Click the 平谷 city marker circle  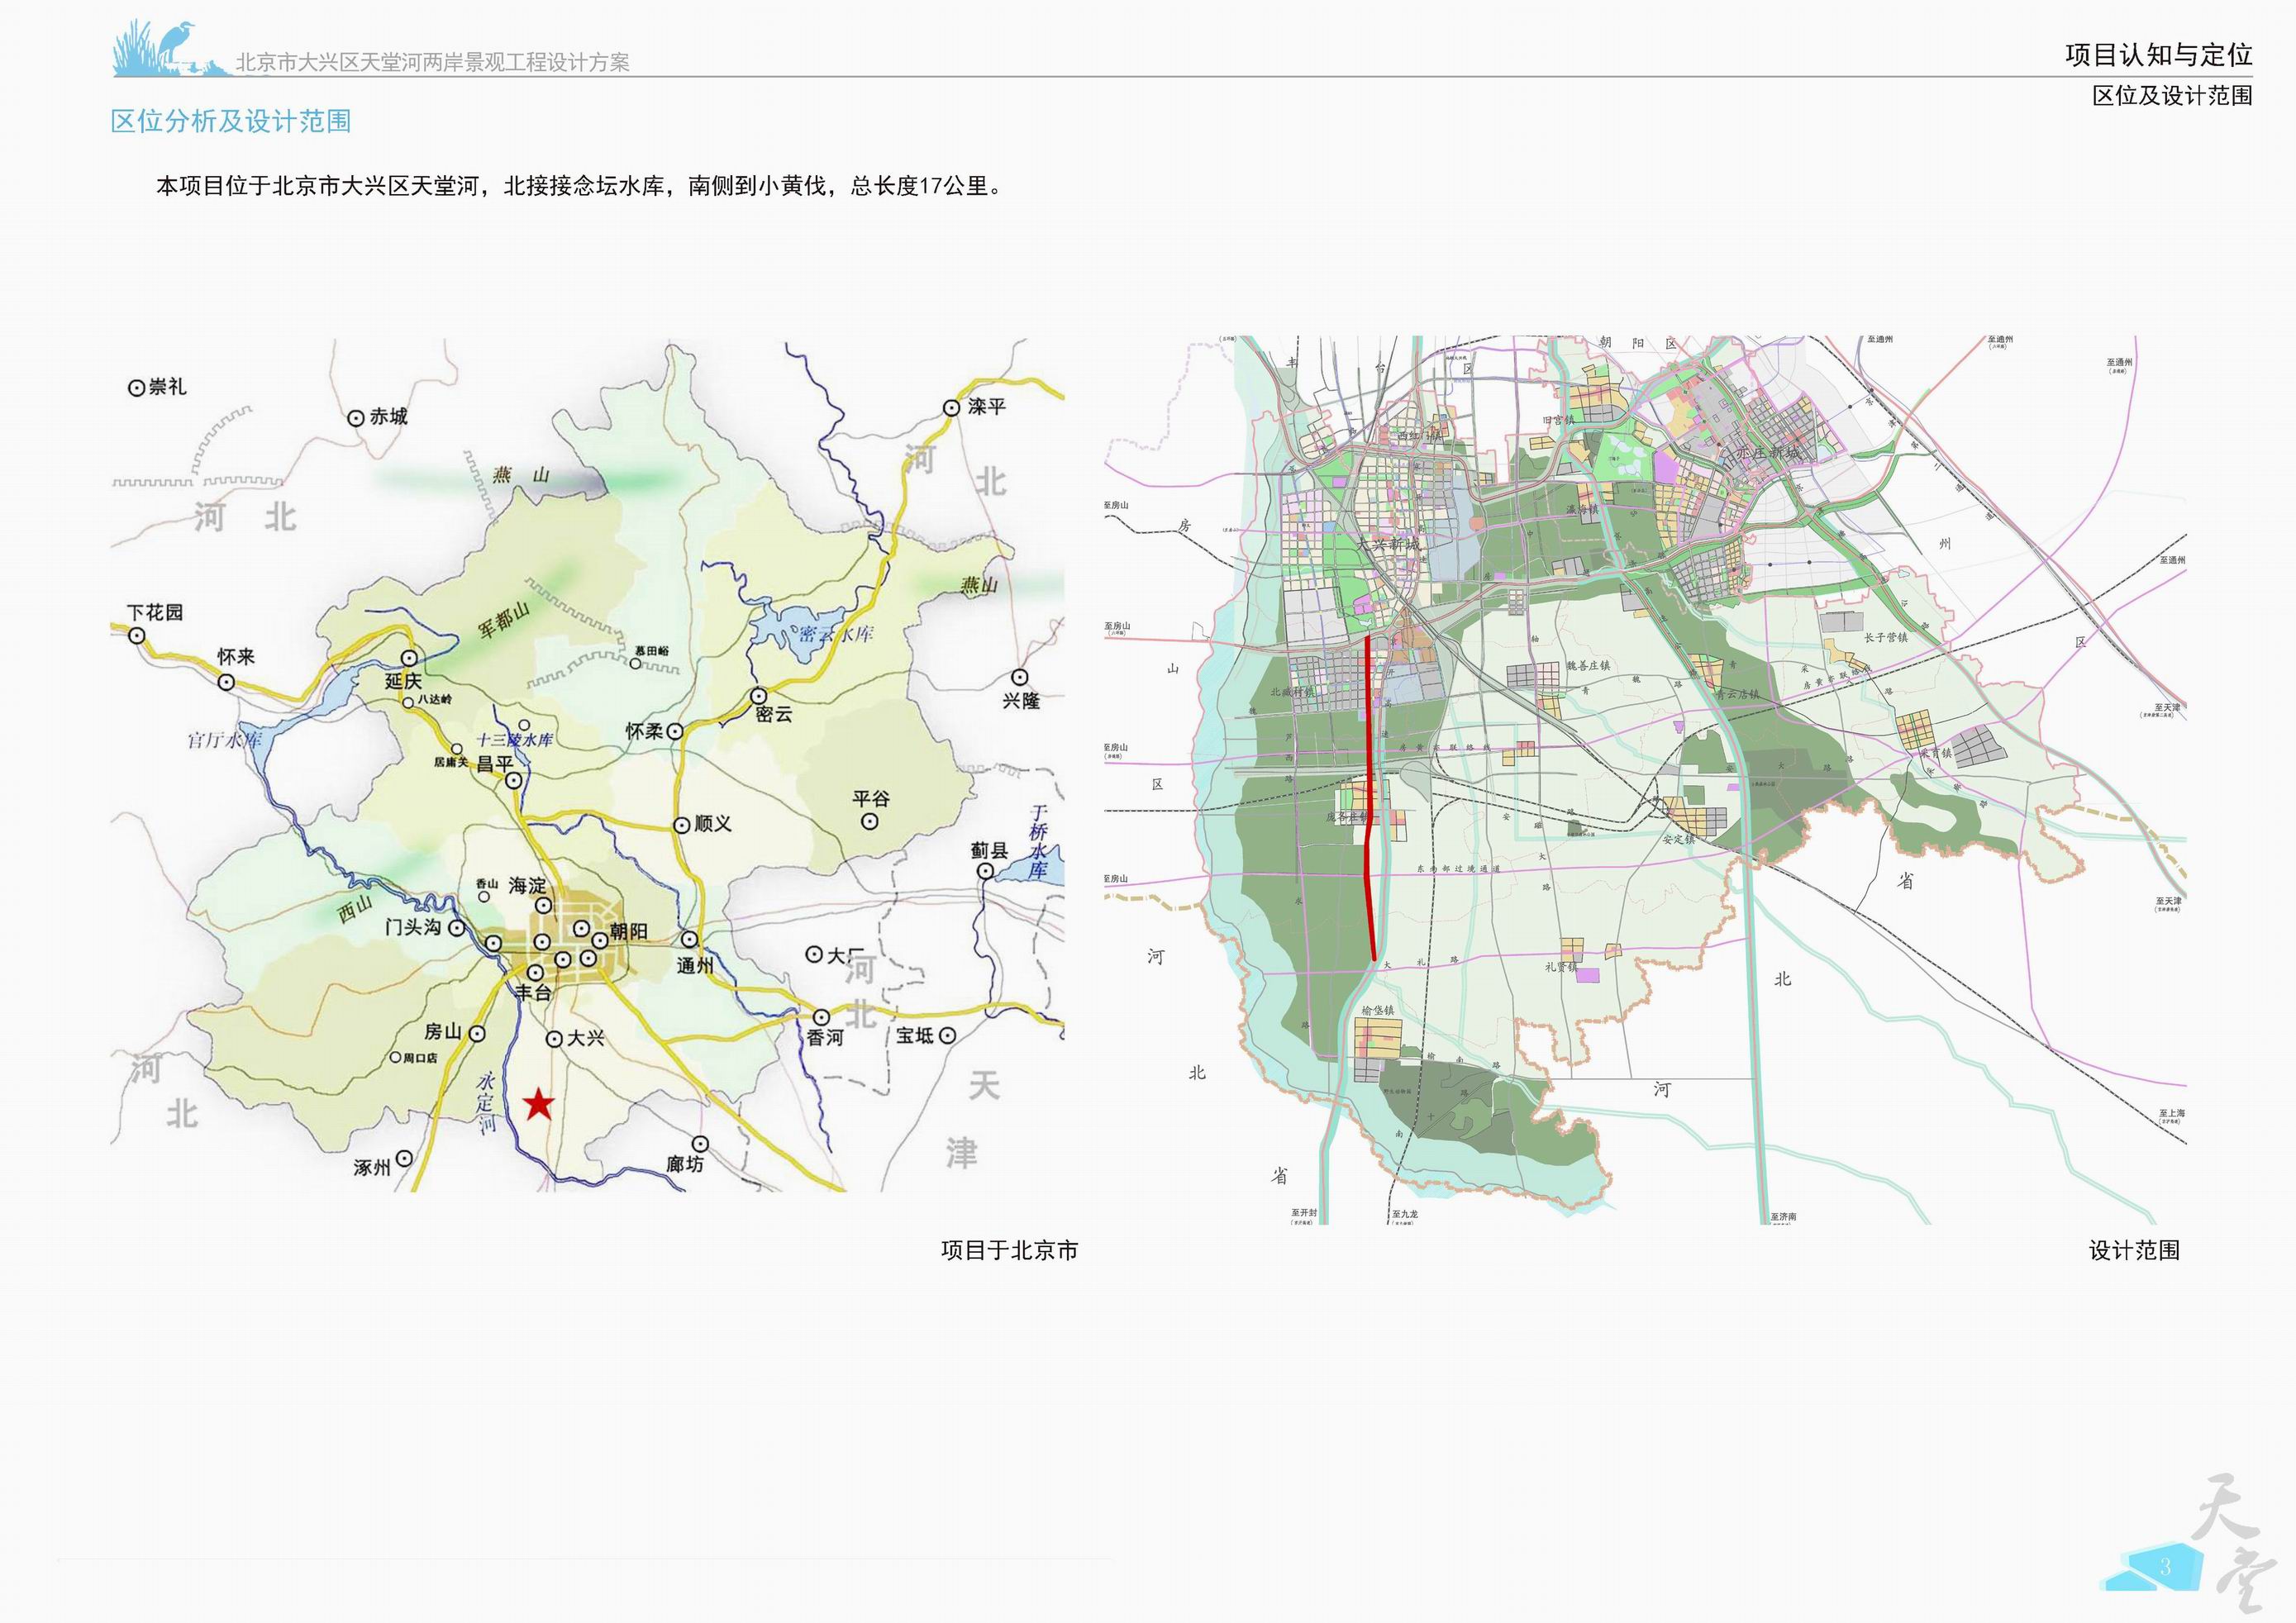(870, 821)
